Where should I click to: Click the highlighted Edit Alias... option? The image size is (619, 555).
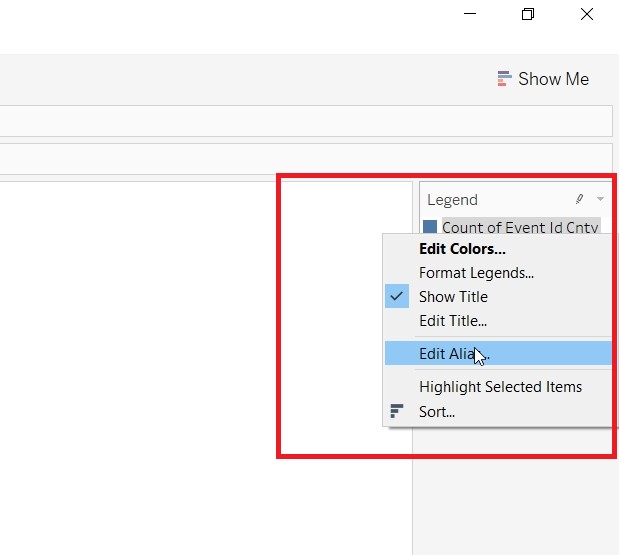click(454, 353)
